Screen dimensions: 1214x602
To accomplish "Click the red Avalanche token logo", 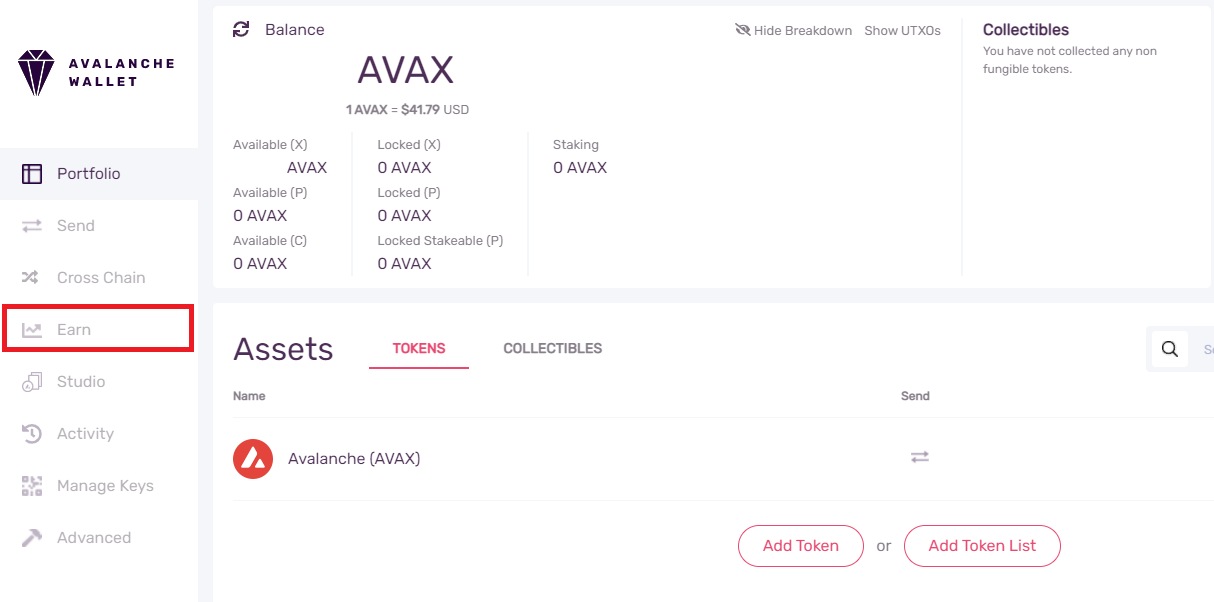I will [253, 459].
